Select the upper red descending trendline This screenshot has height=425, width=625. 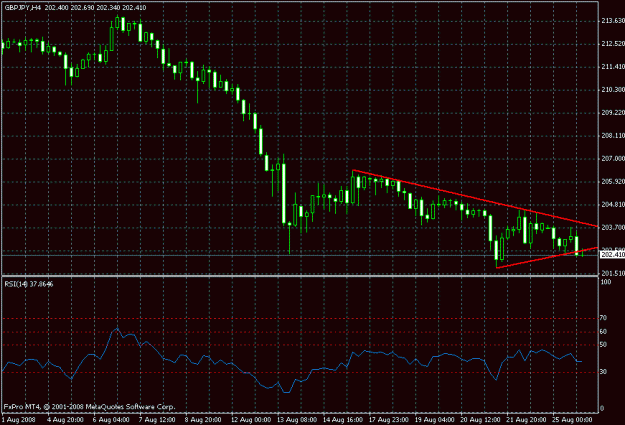pyautogui.click(x=474, y=198)
